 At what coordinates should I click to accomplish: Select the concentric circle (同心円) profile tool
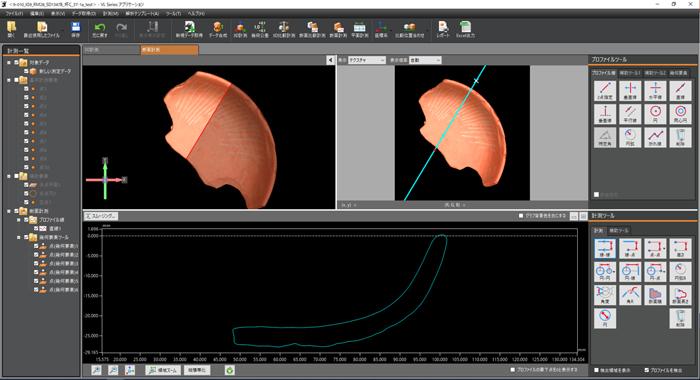click(680, 114)
